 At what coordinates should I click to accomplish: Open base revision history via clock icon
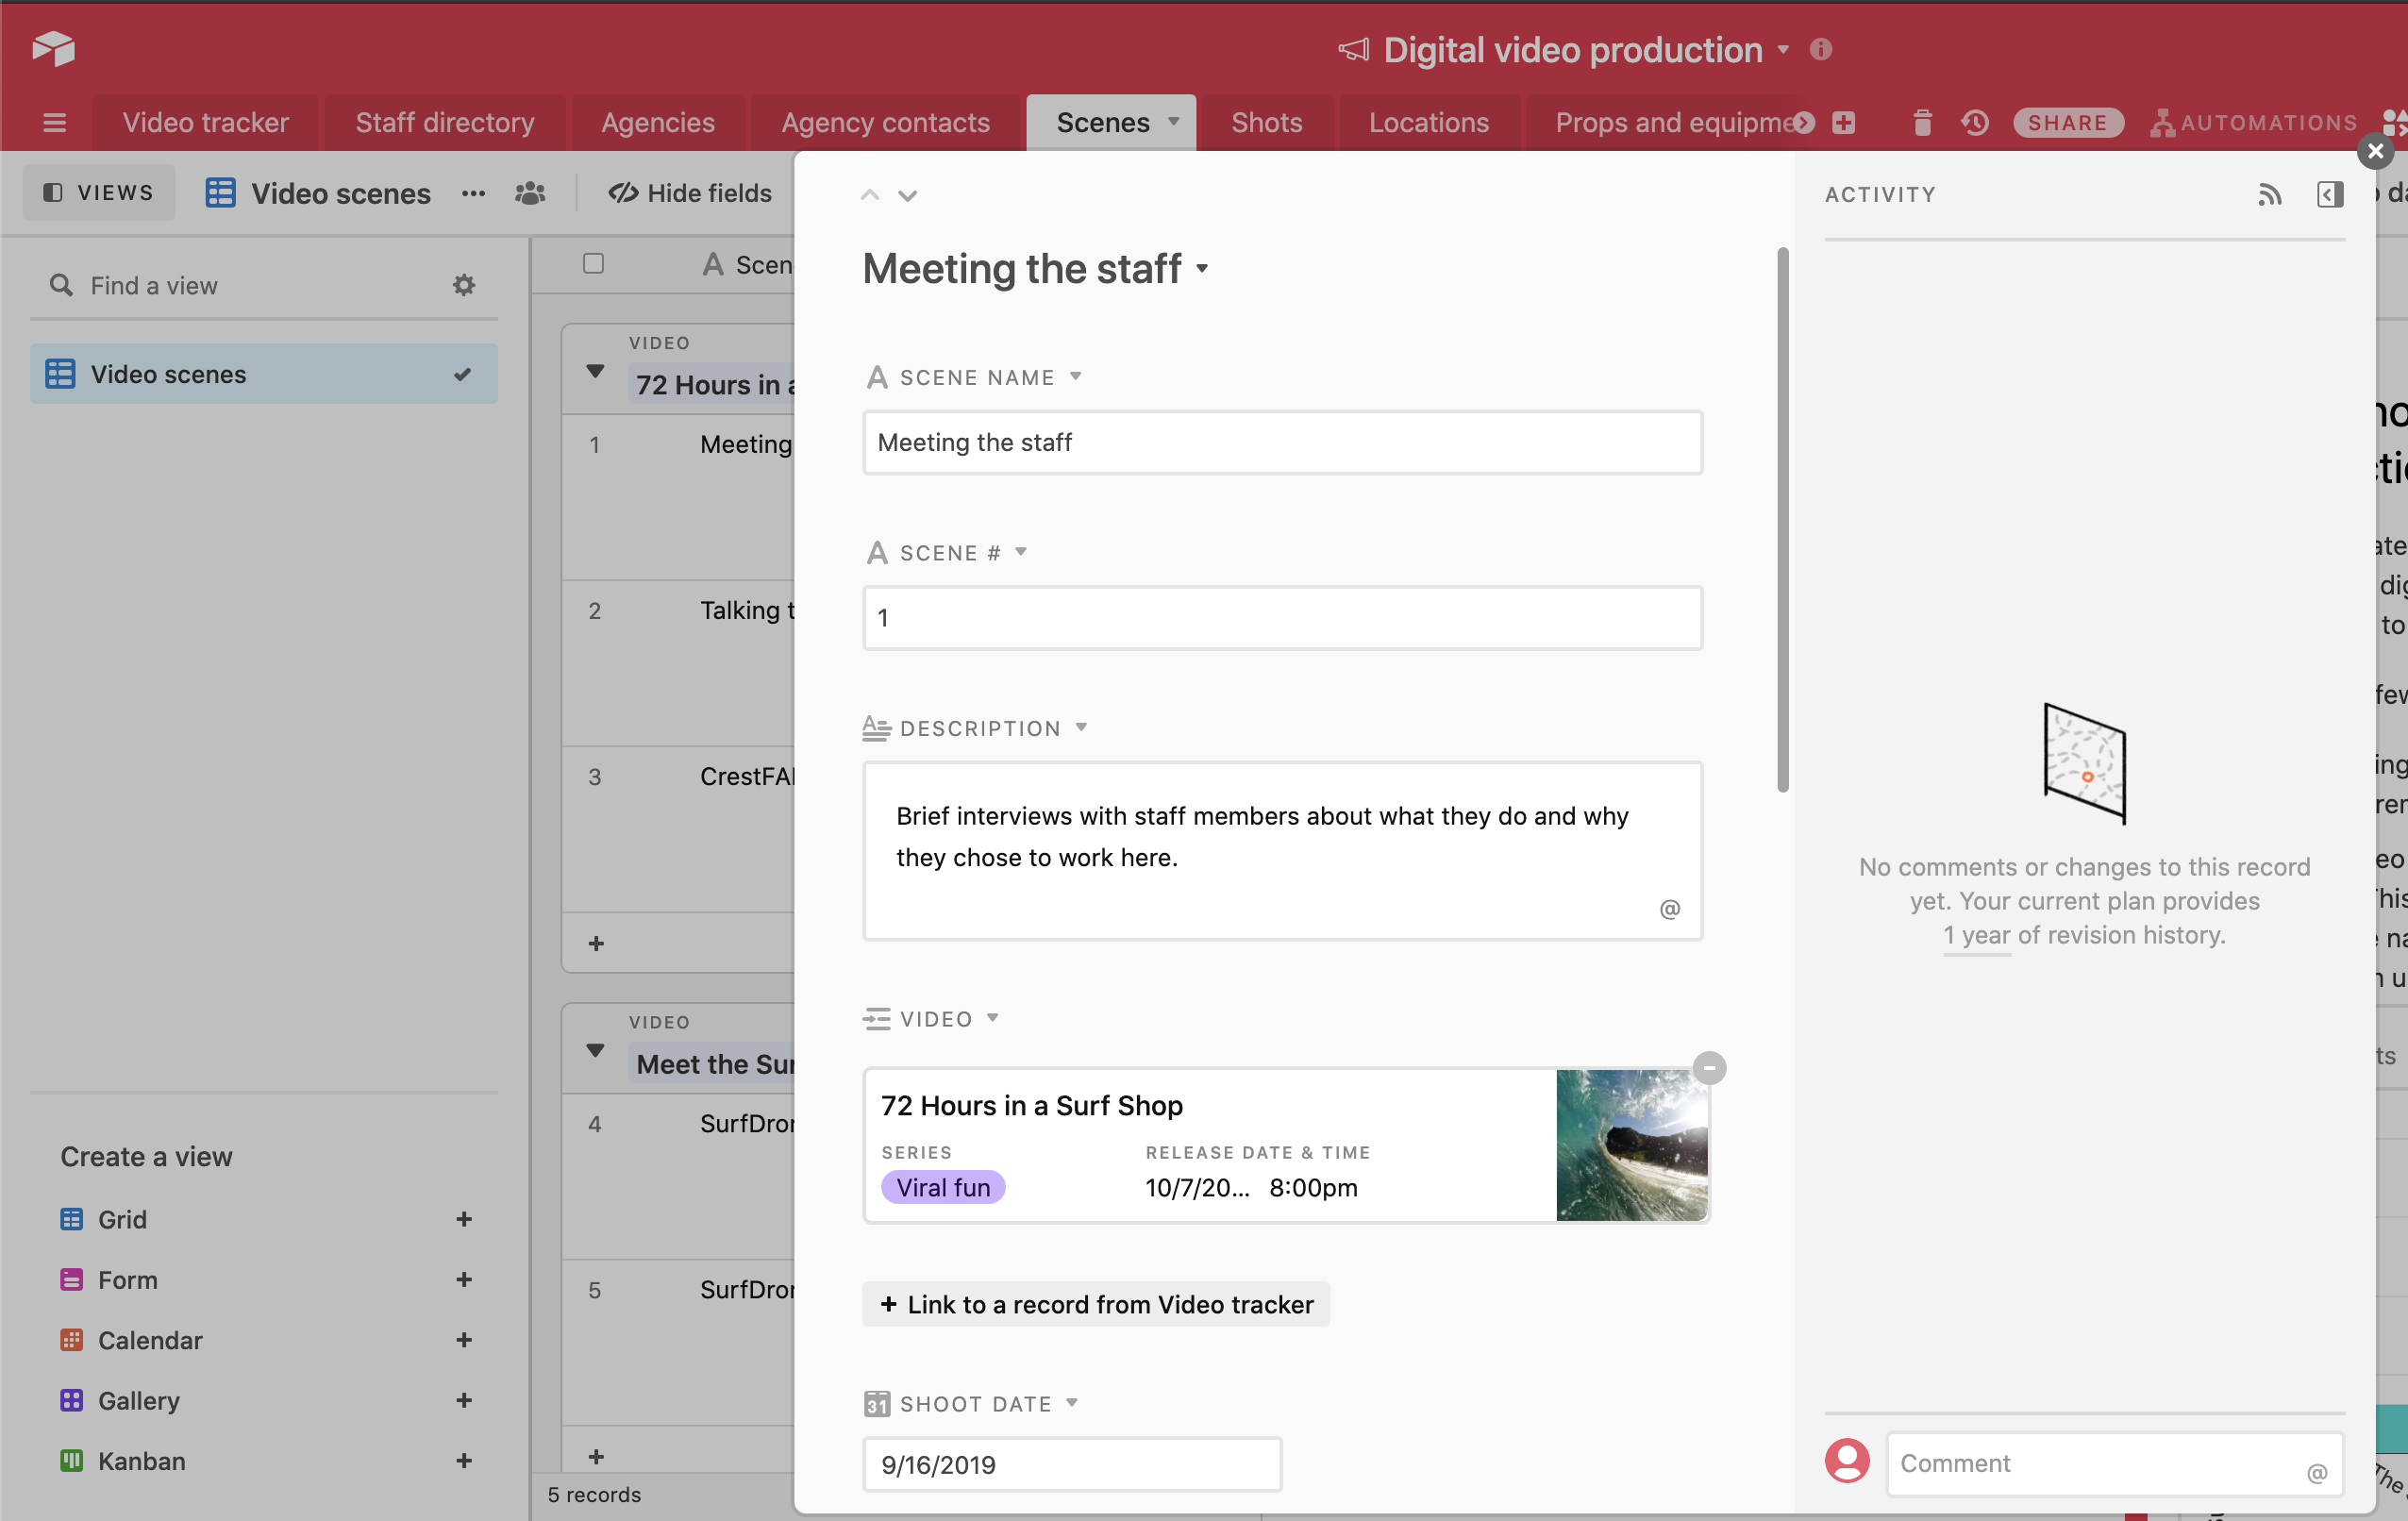coord(1975,122)
